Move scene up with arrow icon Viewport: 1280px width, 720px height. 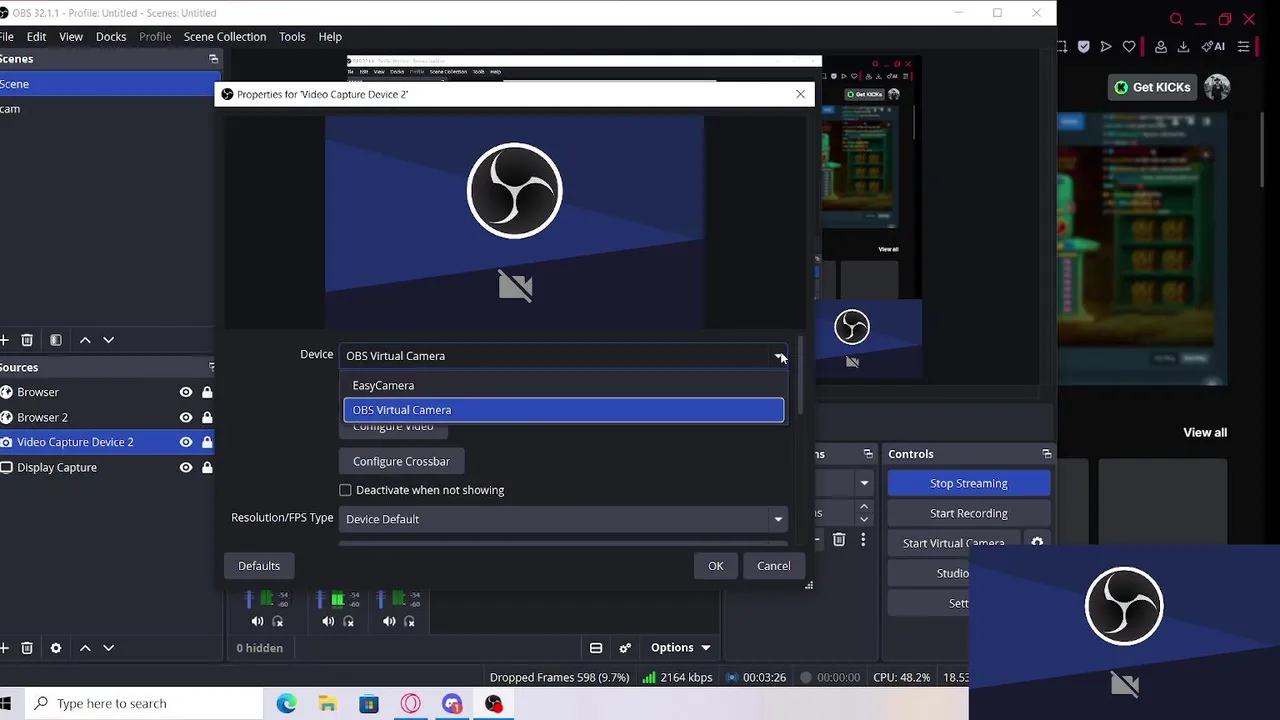point(85,340)
